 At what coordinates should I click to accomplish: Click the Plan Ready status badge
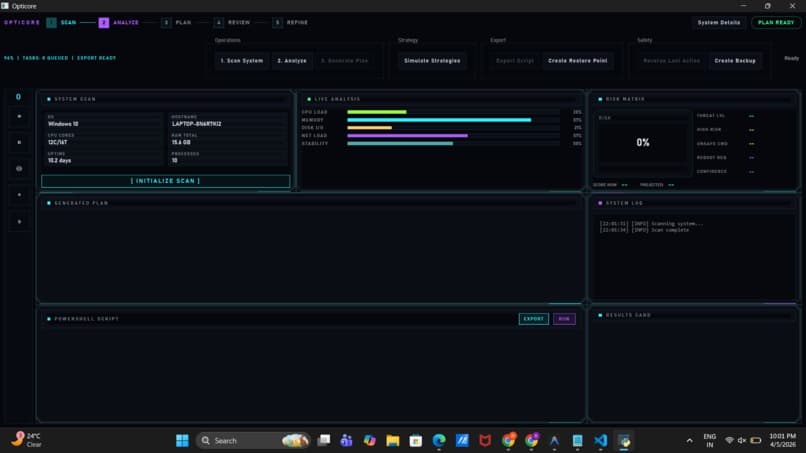coord(776,23)
